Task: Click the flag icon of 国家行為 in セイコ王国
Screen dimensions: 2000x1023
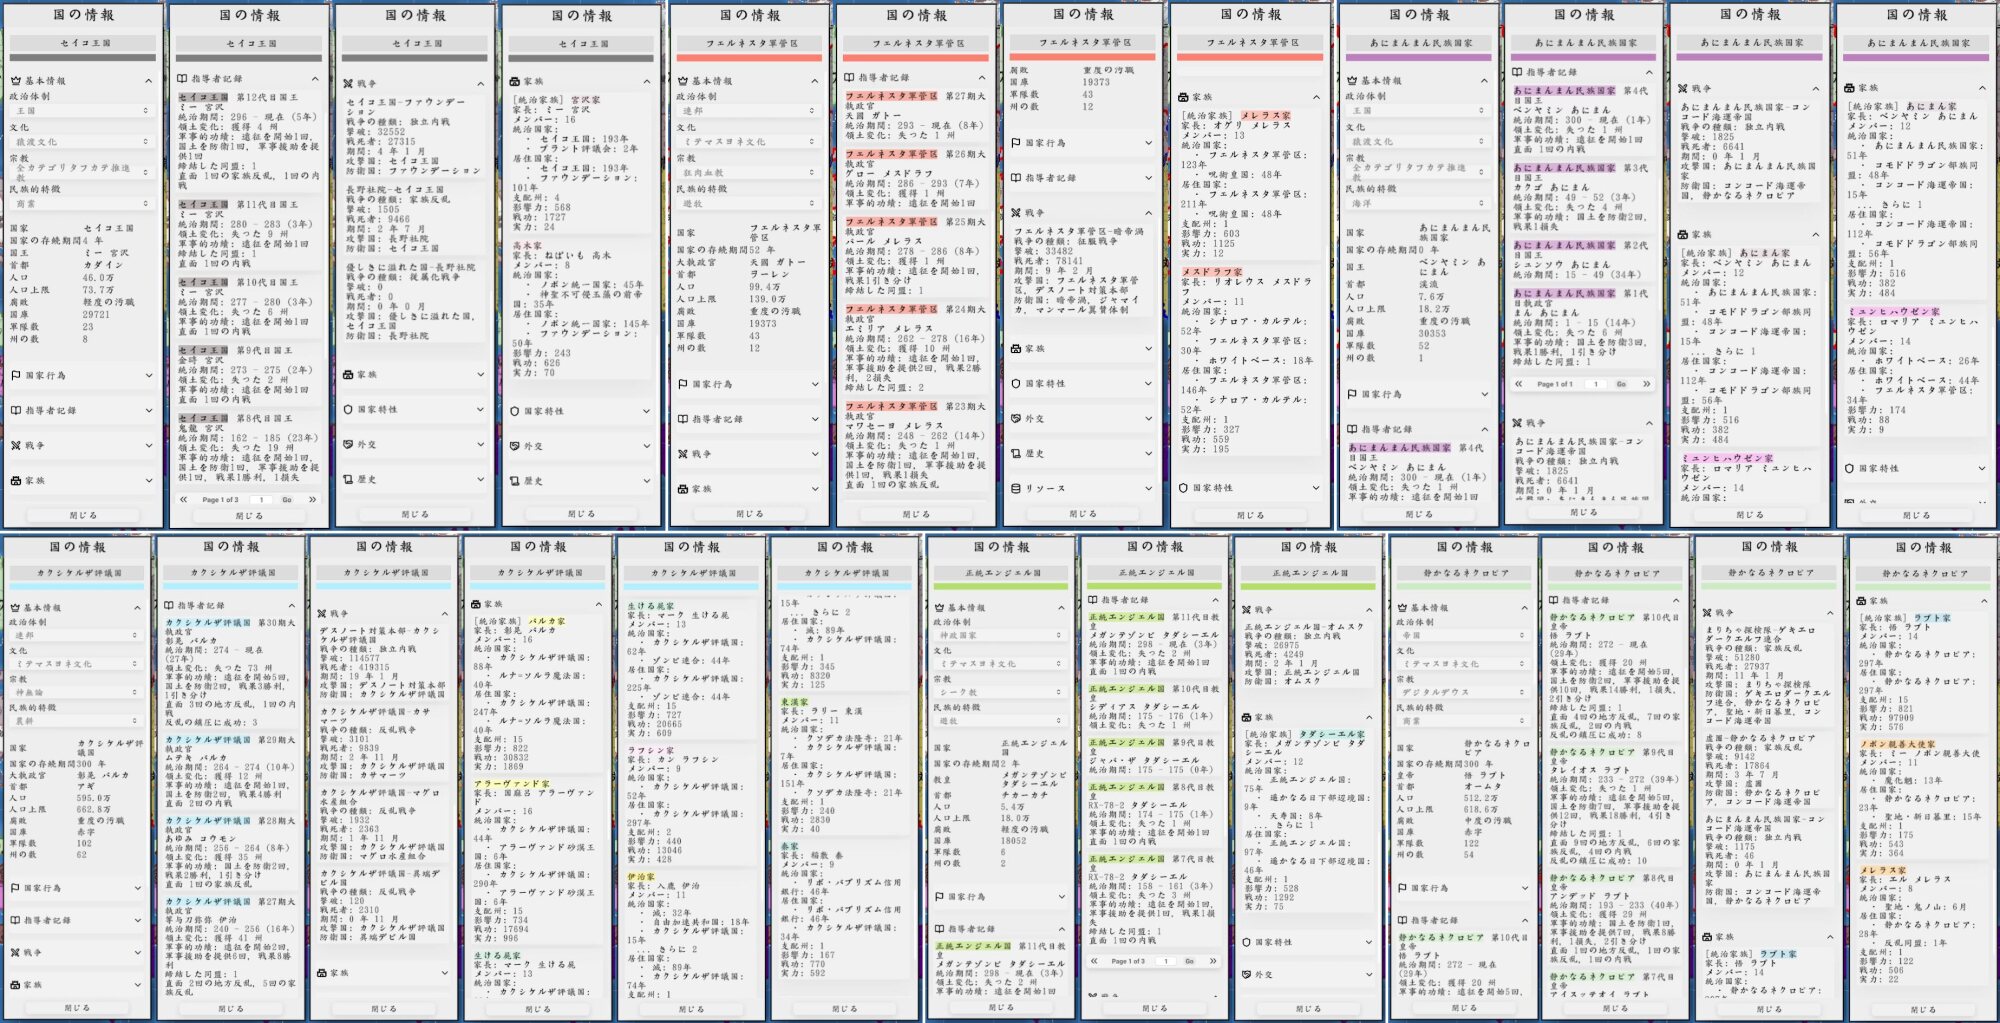Action: coord(16,376)
